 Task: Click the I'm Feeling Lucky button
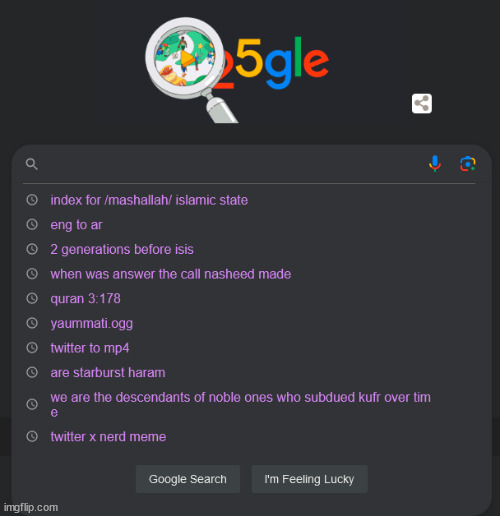pyautogui.click(x=309, y=479)
